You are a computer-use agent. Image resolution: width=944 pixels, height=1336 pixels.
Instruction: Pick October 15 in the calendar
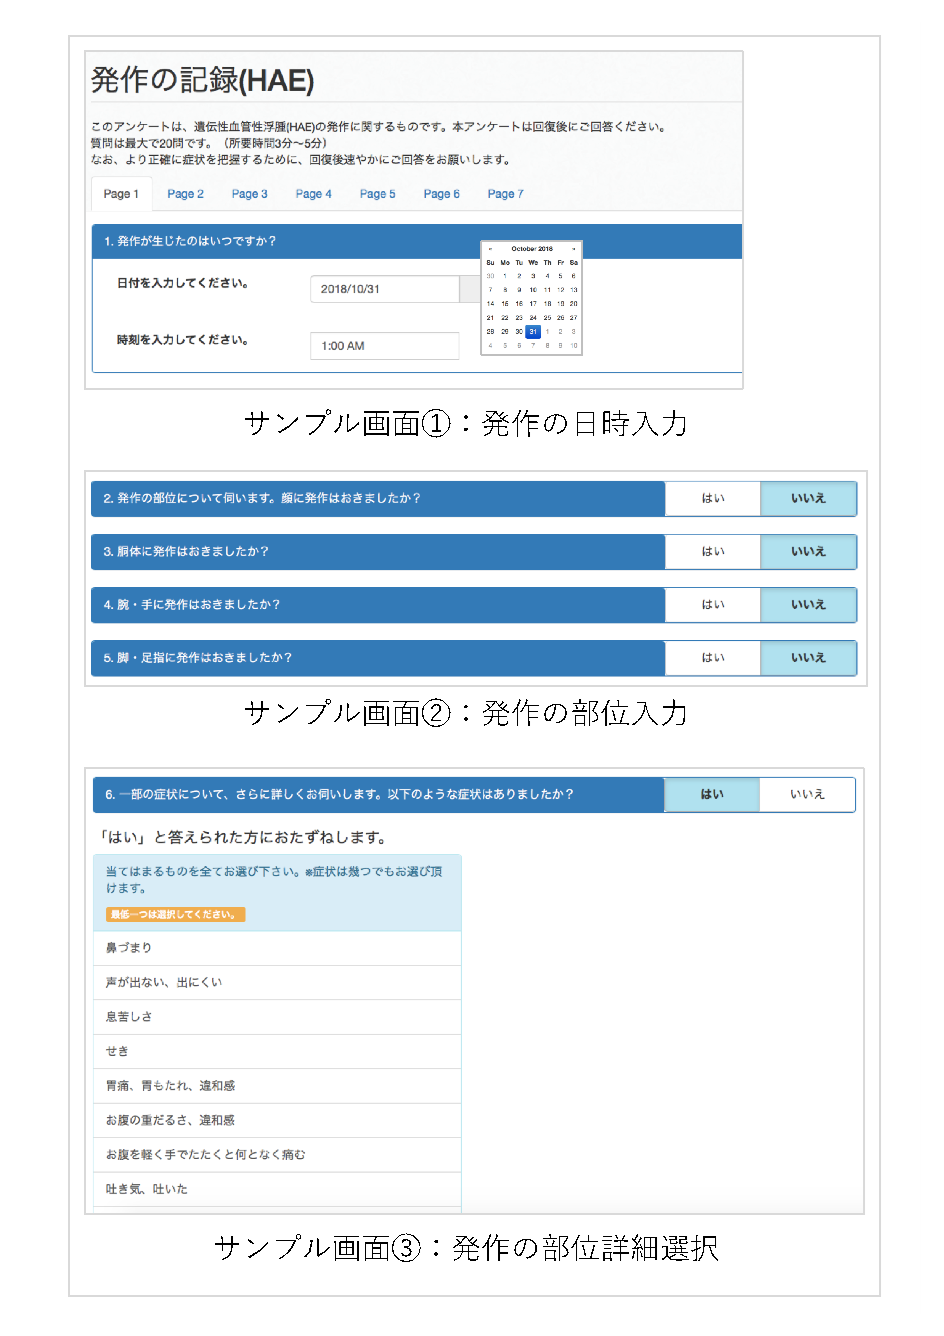504,304
